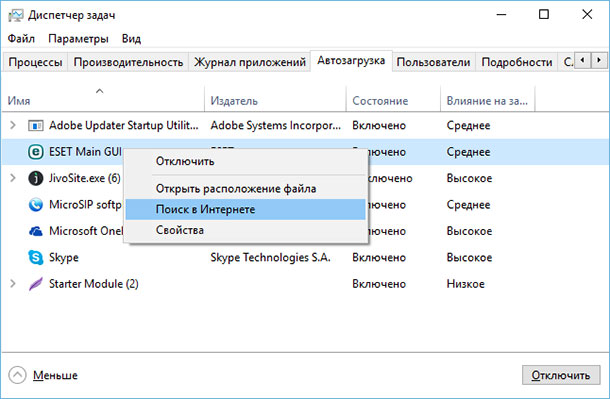Switch to the Процессы tab
The height and width of the screenshot is (399, 610).
tap(35, 62)
